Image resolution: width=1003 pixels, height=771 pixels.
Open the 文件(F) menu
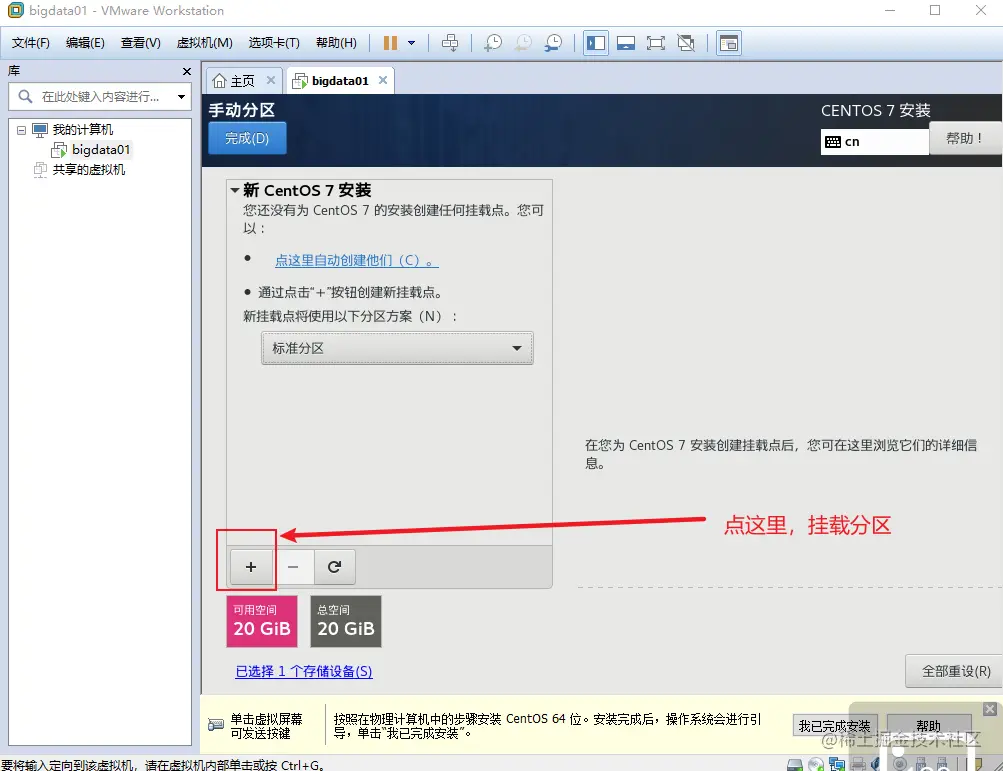tap(31, 43)
